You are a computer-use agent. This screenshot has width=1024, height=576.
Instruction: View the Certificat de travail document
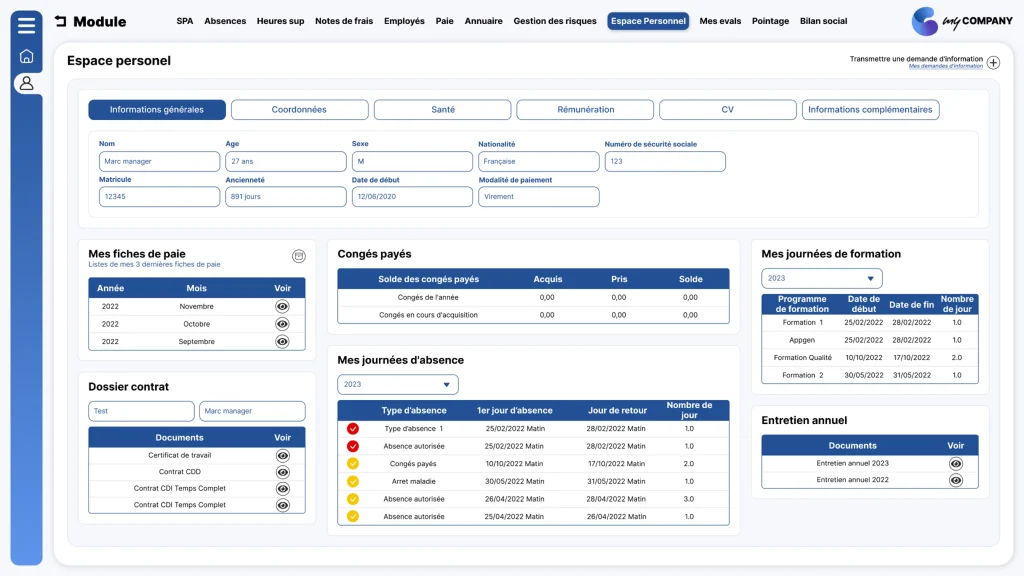tap(282, 456)
